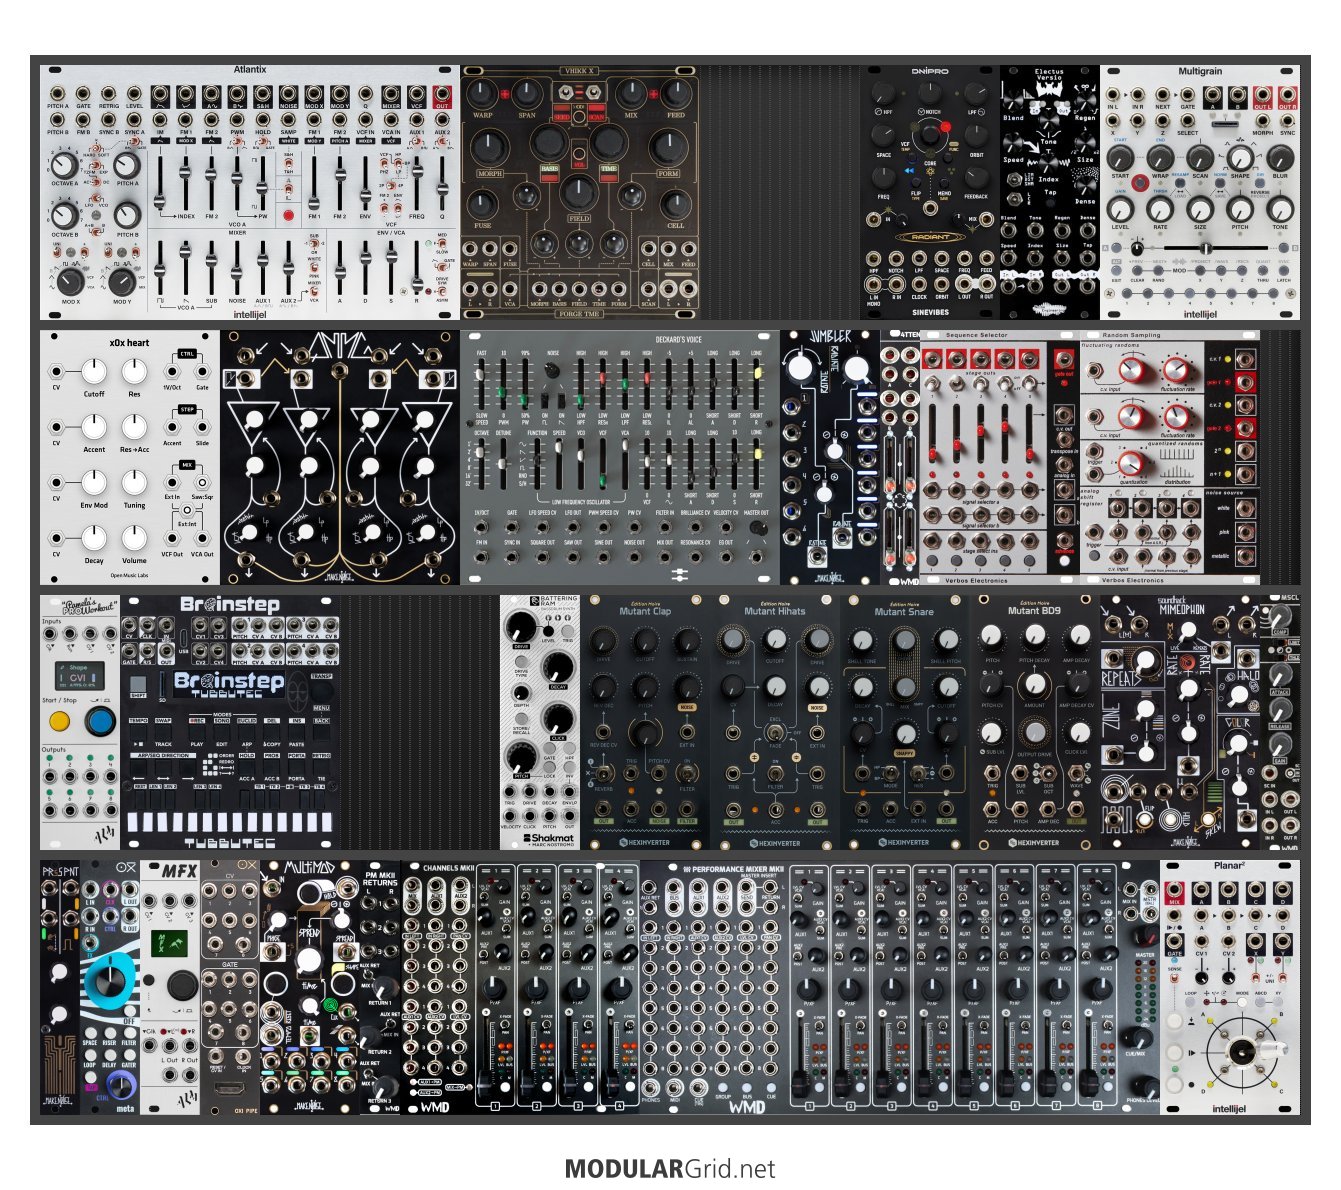Click the Planar 2 module title
This screenshot has width=1341, height=1190.
tap(1229, 866)
